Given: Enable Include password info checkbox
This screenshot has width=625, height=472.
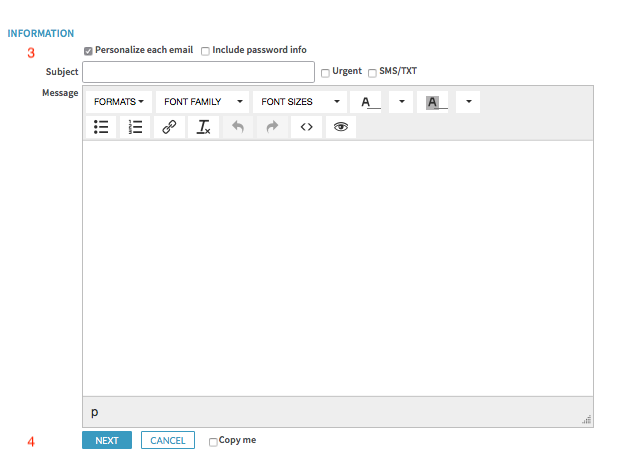Looking at the screenshot, I should pyautogui.click(x=205, y=51).
